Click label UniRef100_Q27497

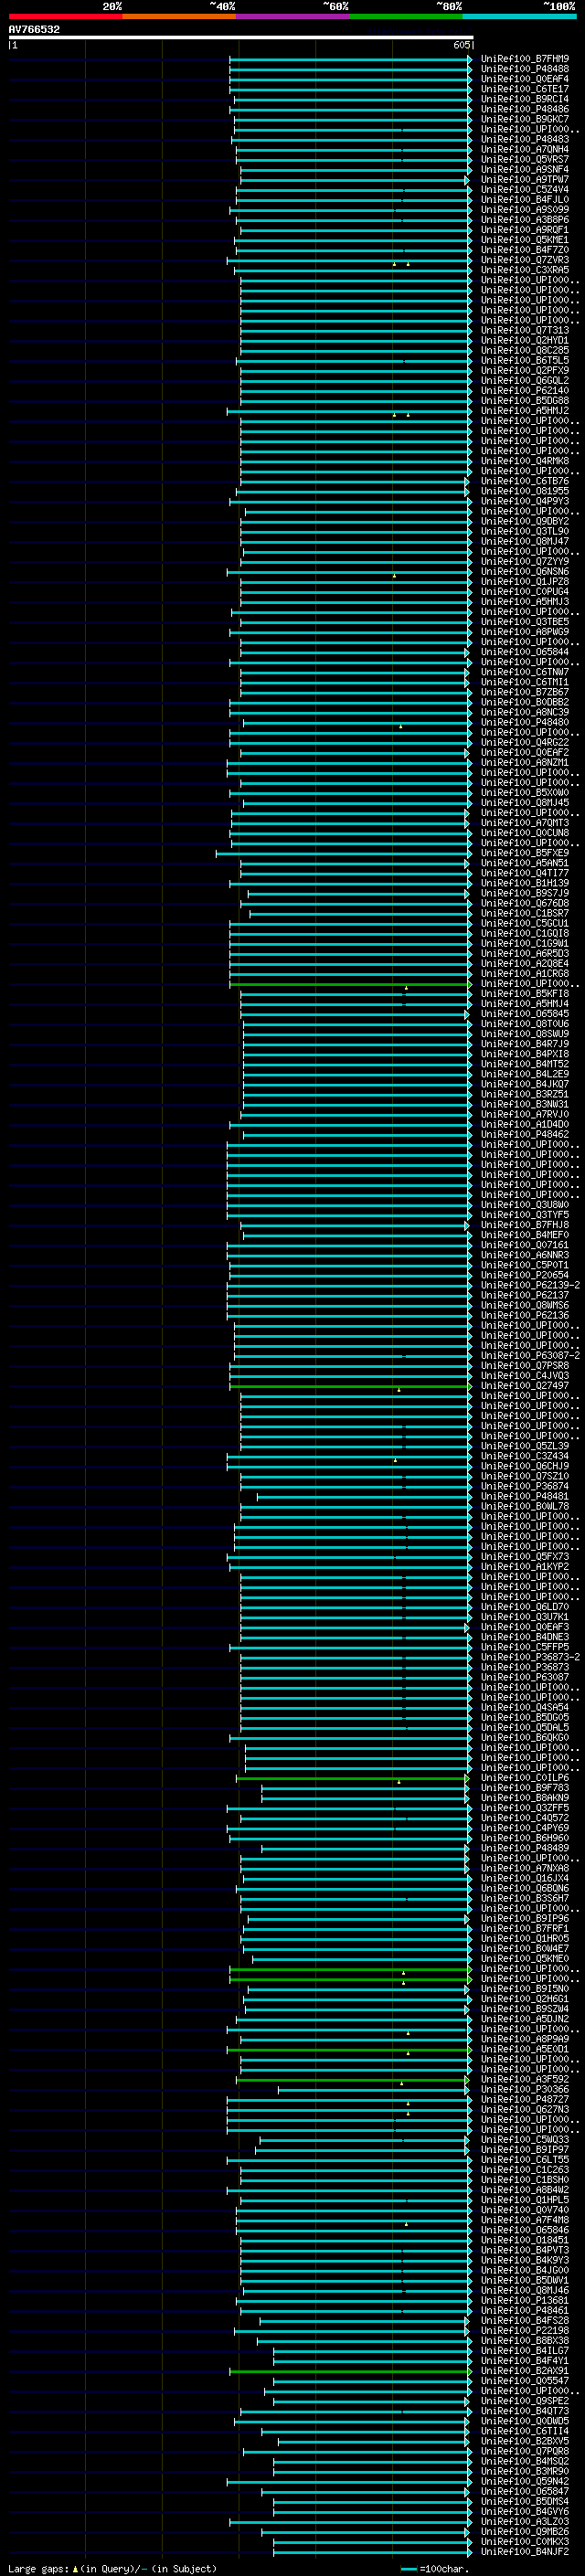point(525,1386)
